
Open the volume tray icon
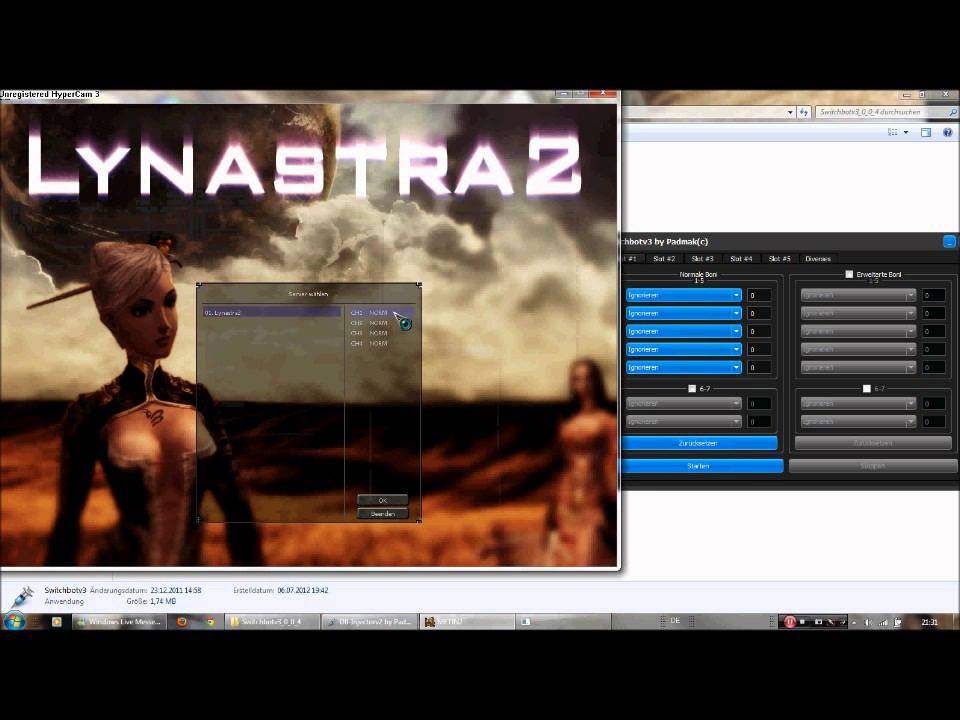click(x=868, y=622)
